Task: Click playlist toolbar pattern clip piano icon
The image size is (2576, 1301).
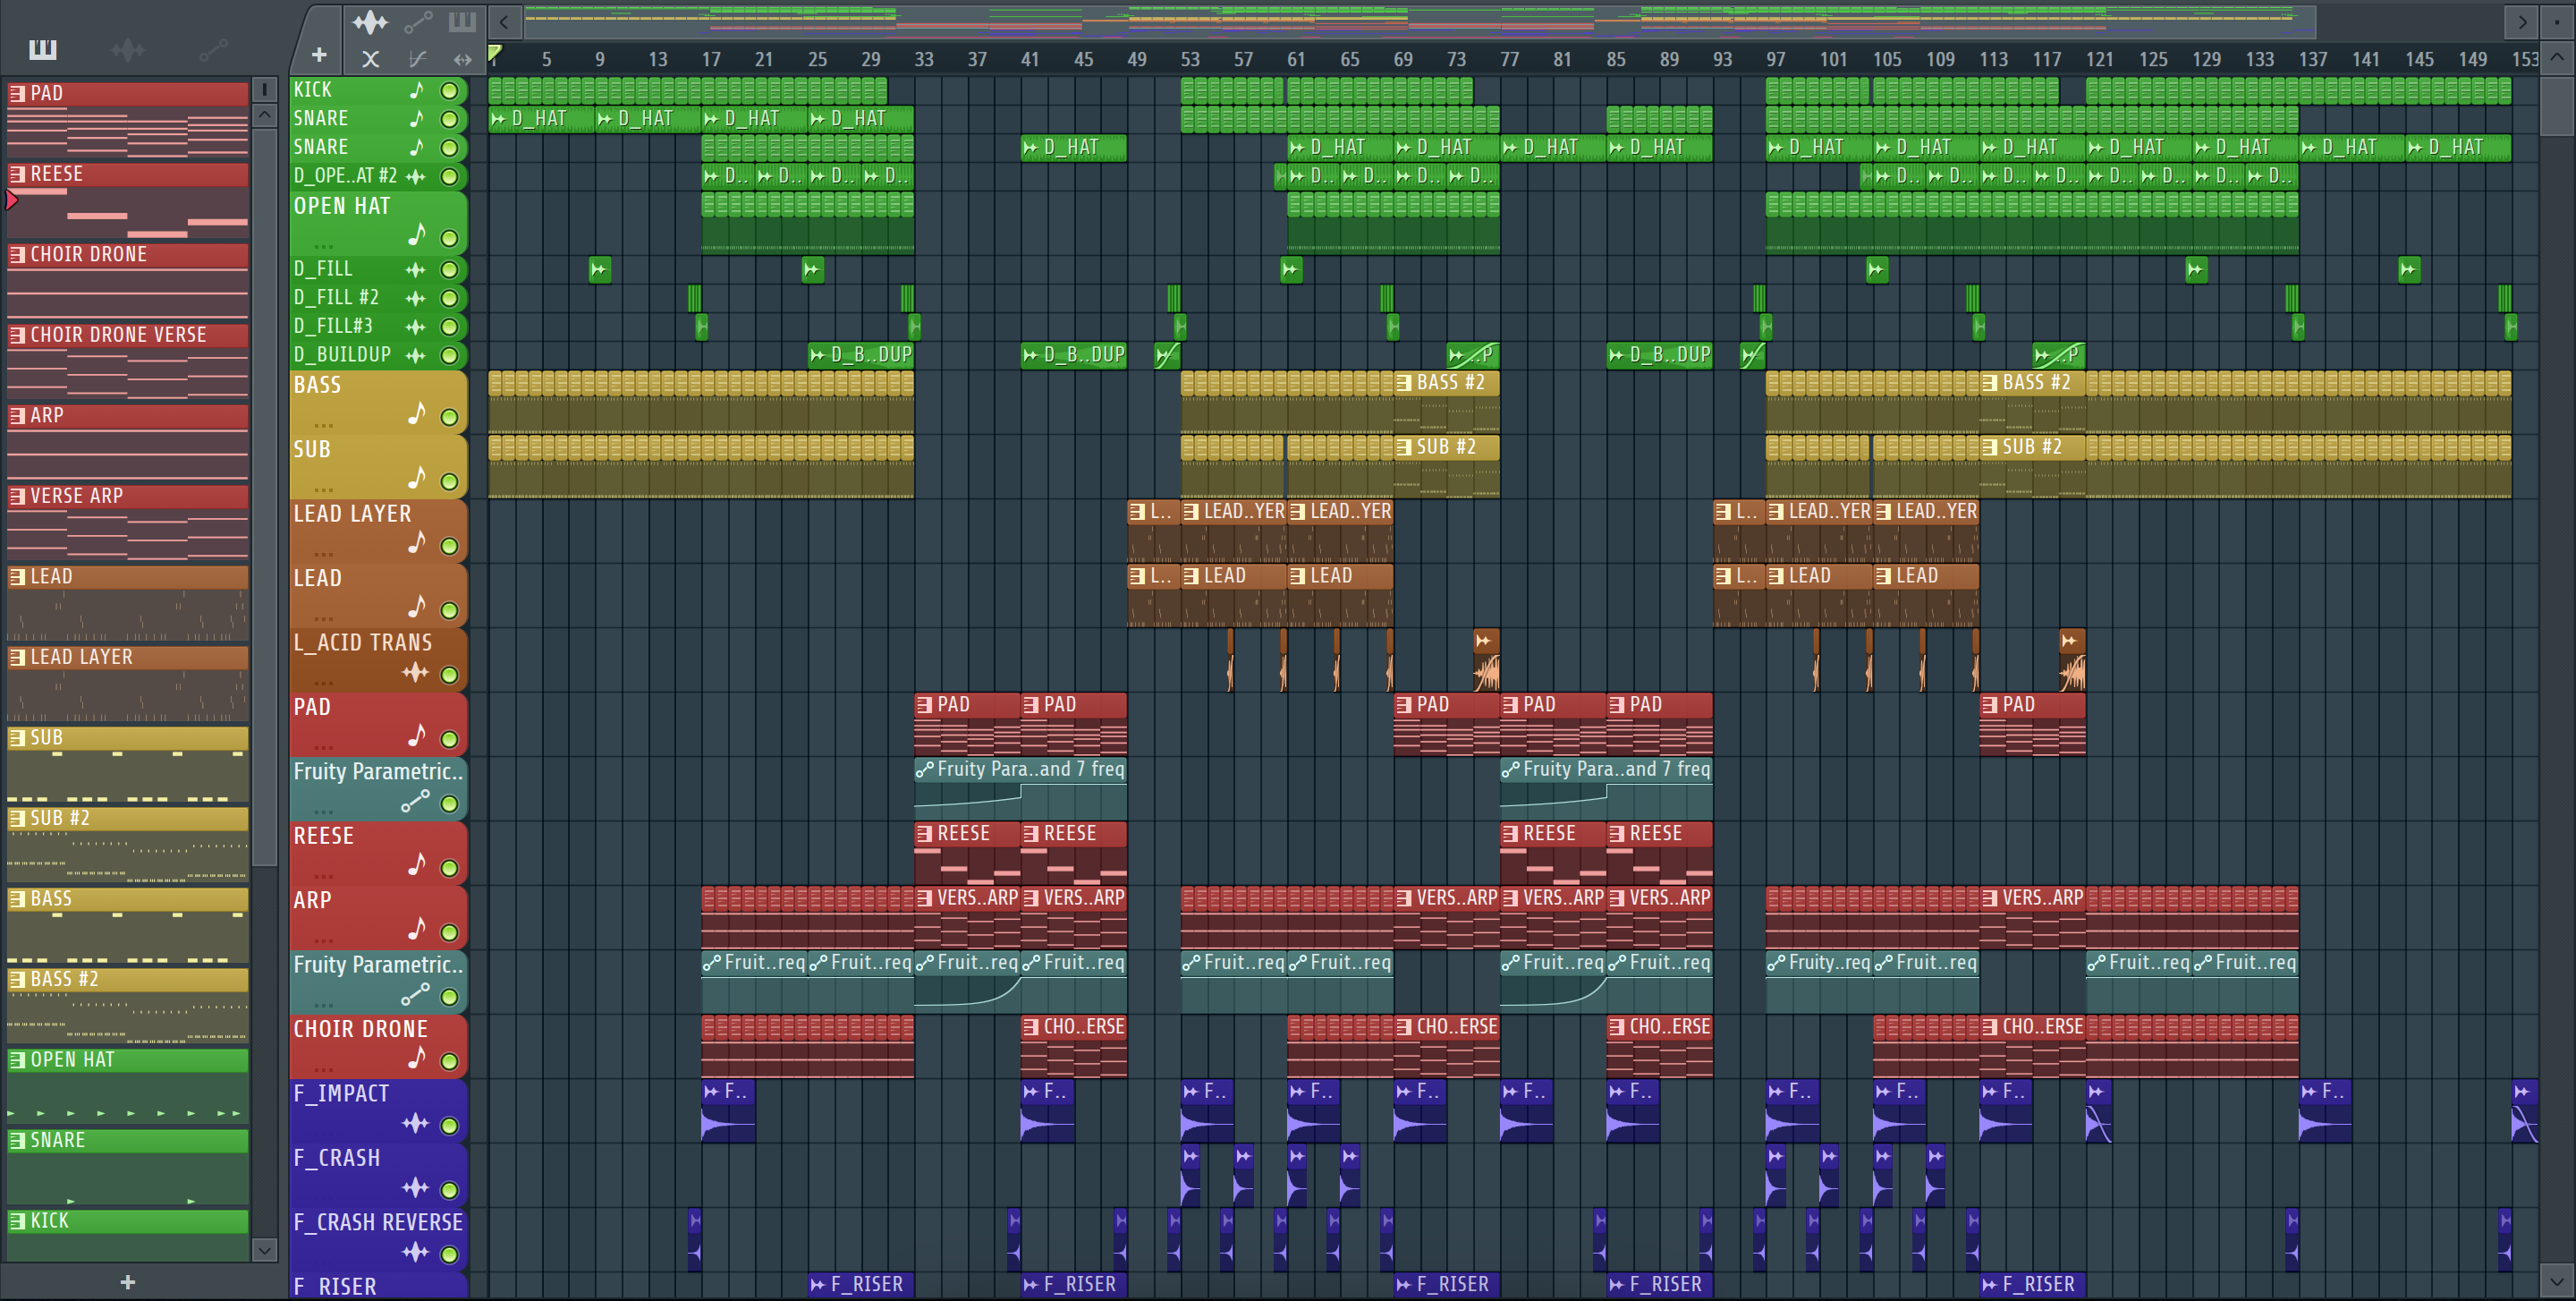Action: pos(462,21)
